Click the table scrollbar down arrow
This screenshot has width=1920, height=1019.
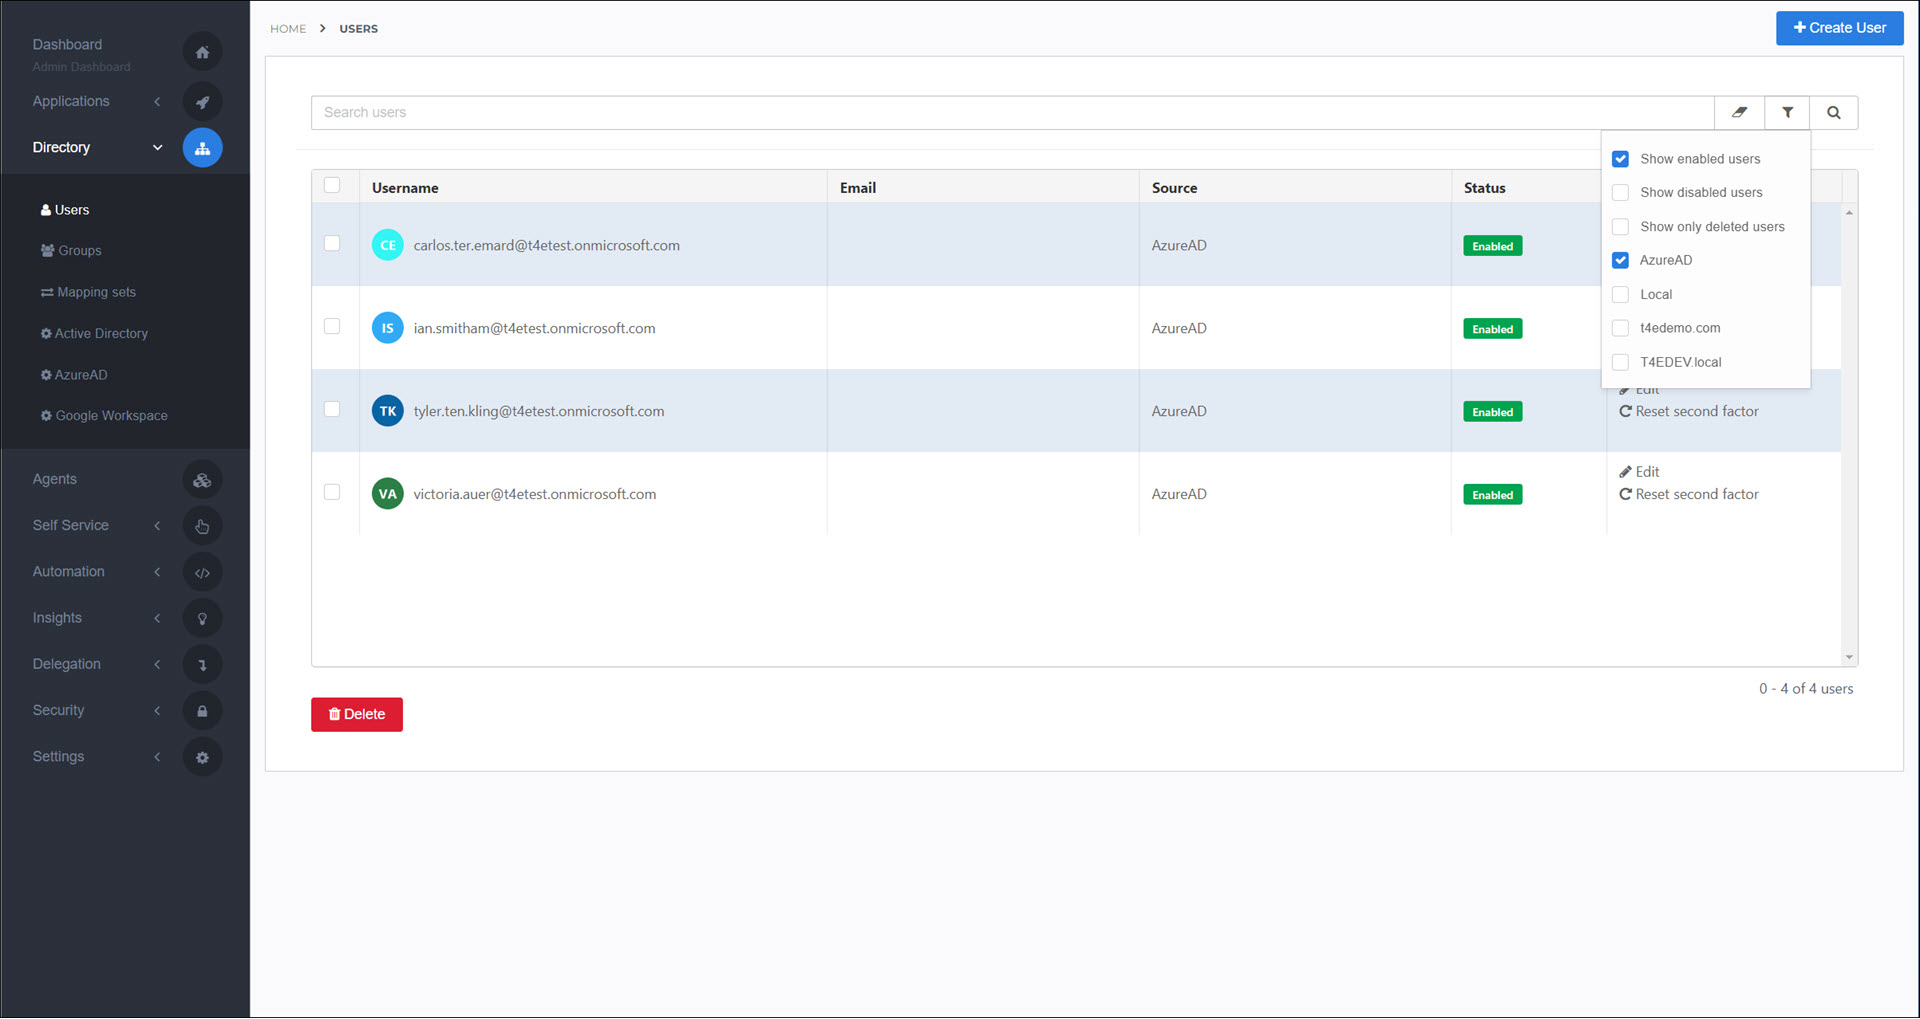(1849, 657)
